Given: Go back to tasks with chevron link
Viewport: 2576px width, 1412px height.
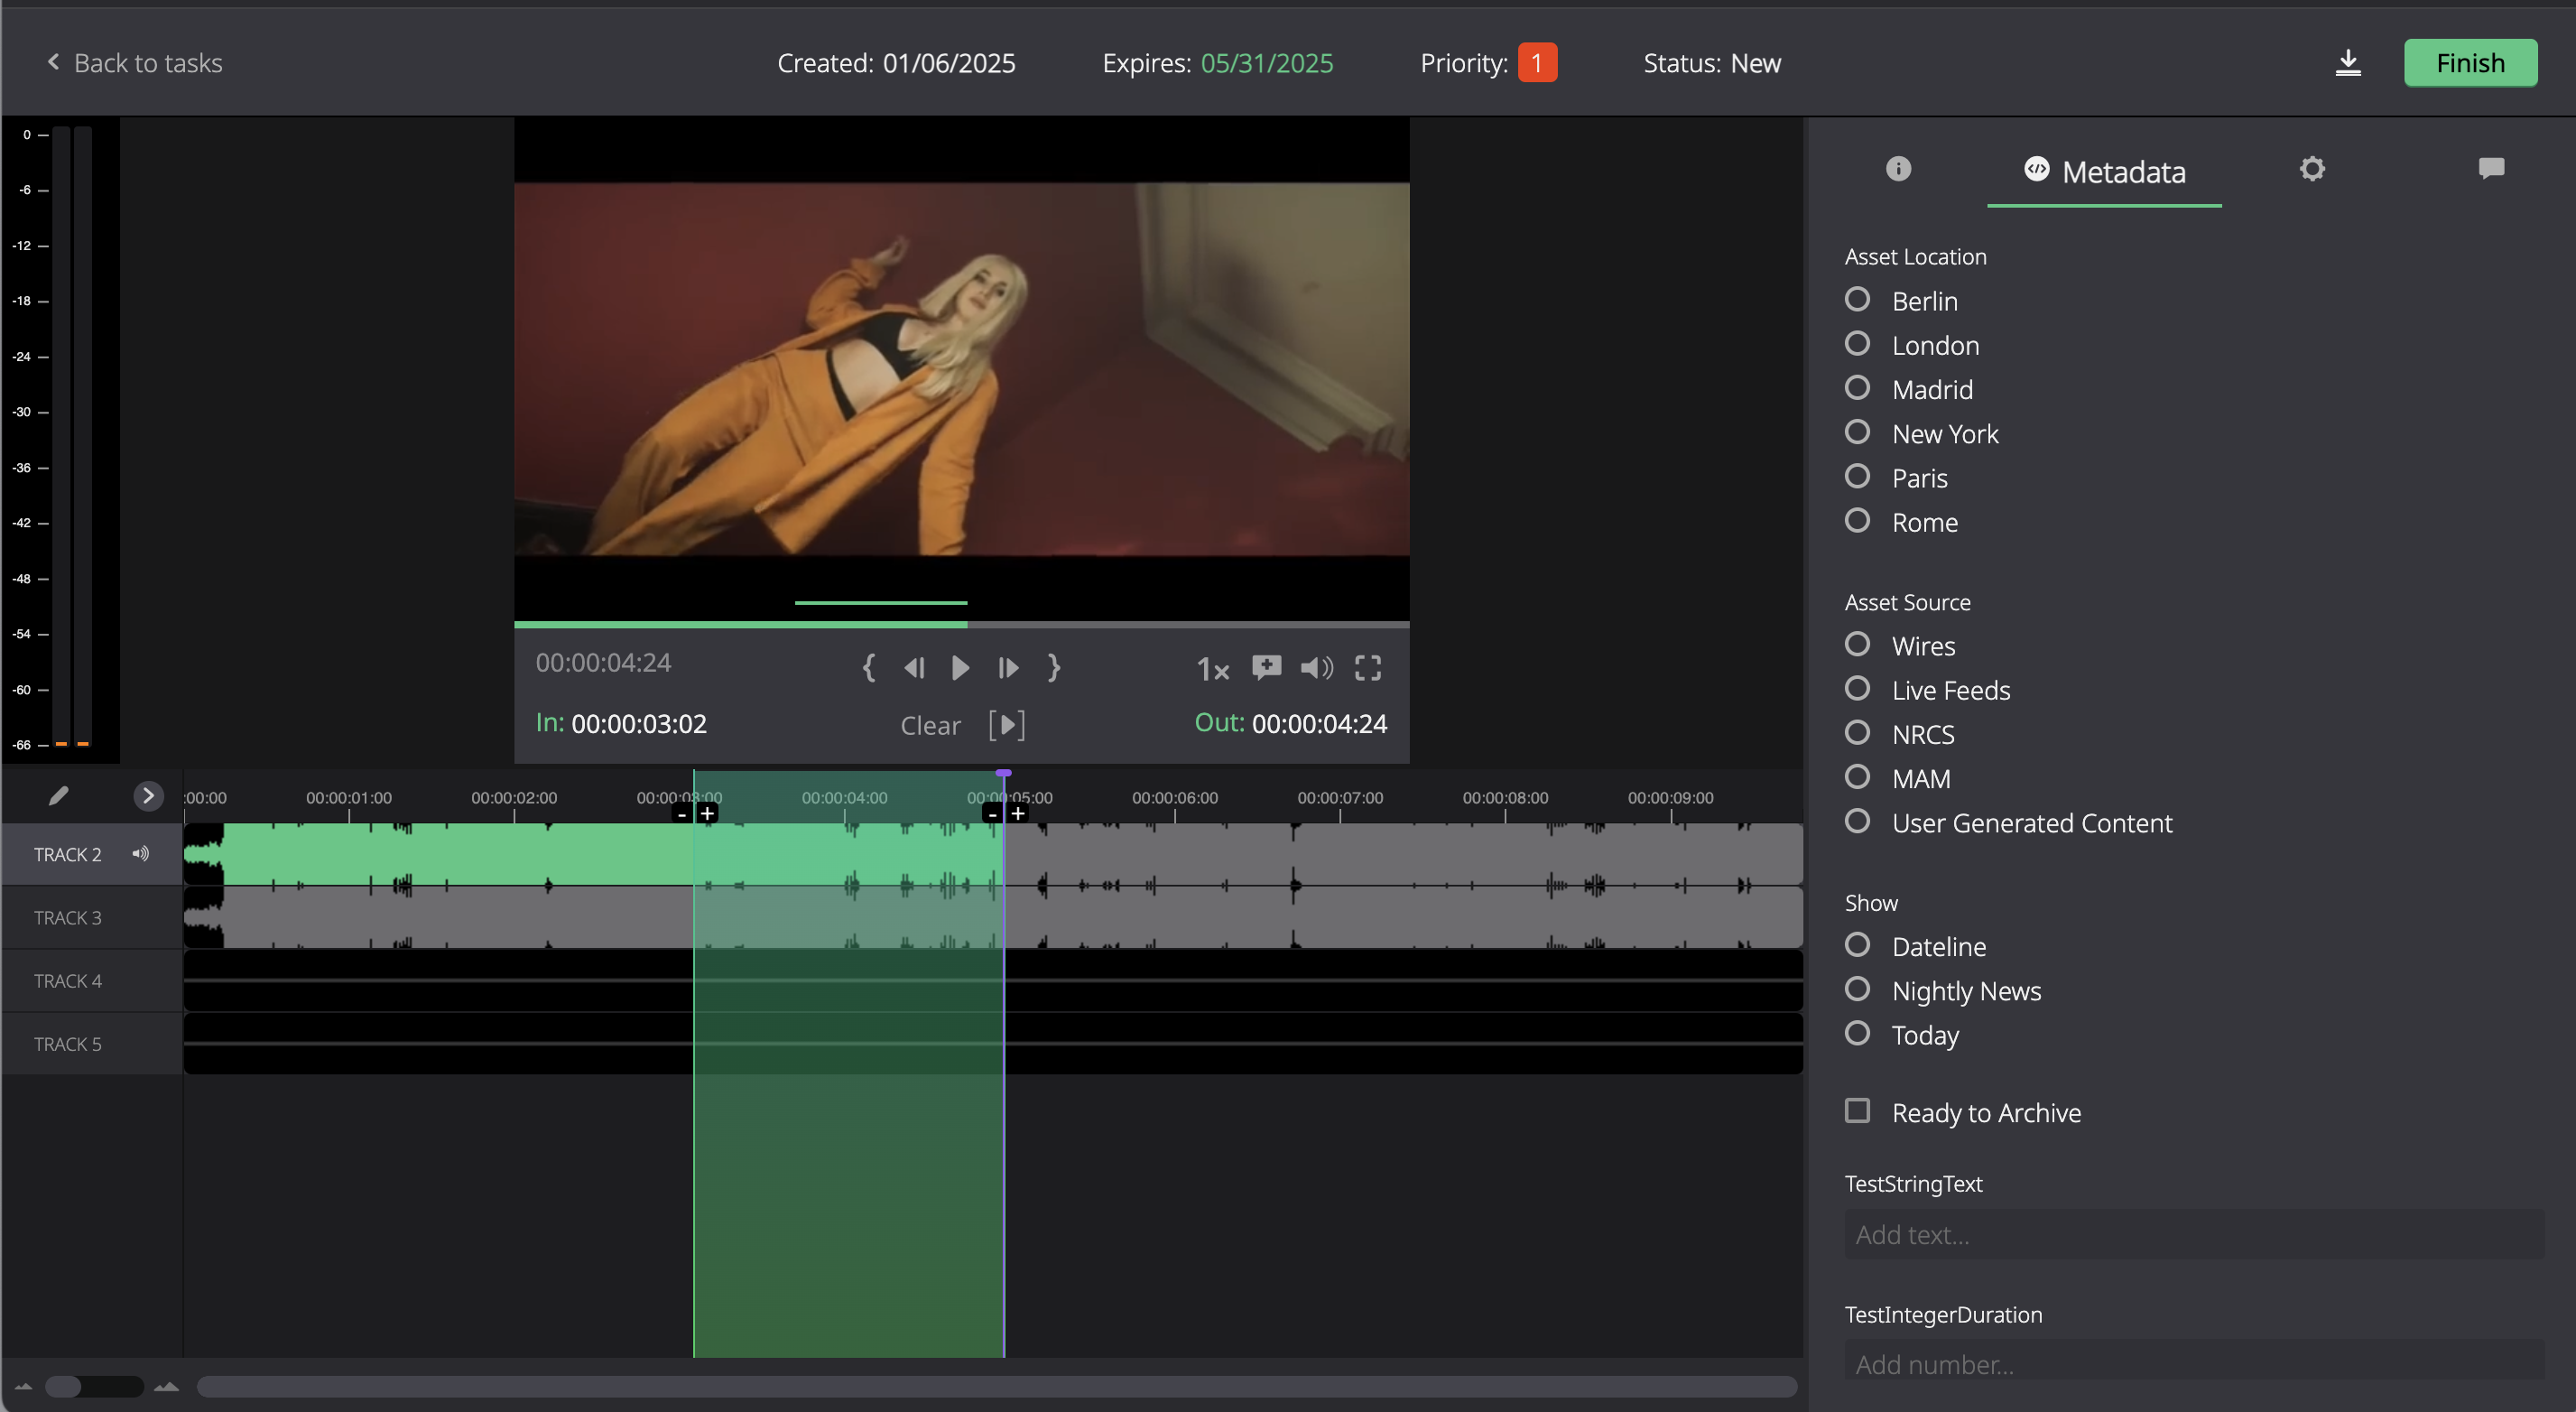Looking at the screenshot, I should (x=135, y=63).
